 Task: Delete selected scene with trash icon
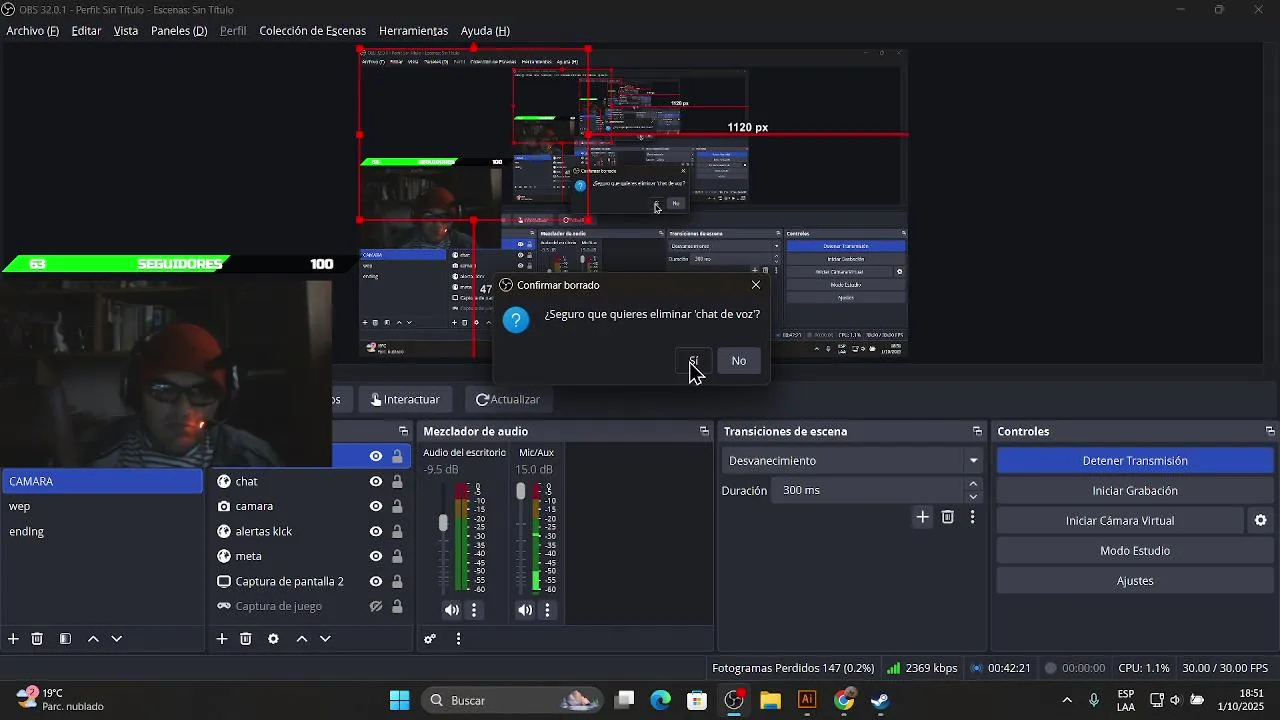click(x=37, y=639)
